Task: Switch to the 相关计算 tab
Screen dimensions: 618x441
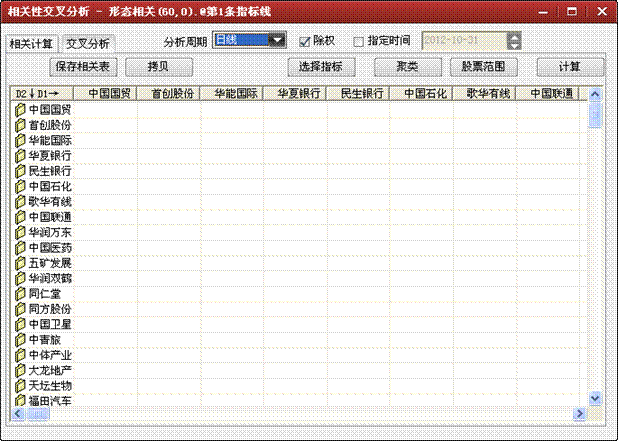Action: pyautogui.click(x=32, y=44)
